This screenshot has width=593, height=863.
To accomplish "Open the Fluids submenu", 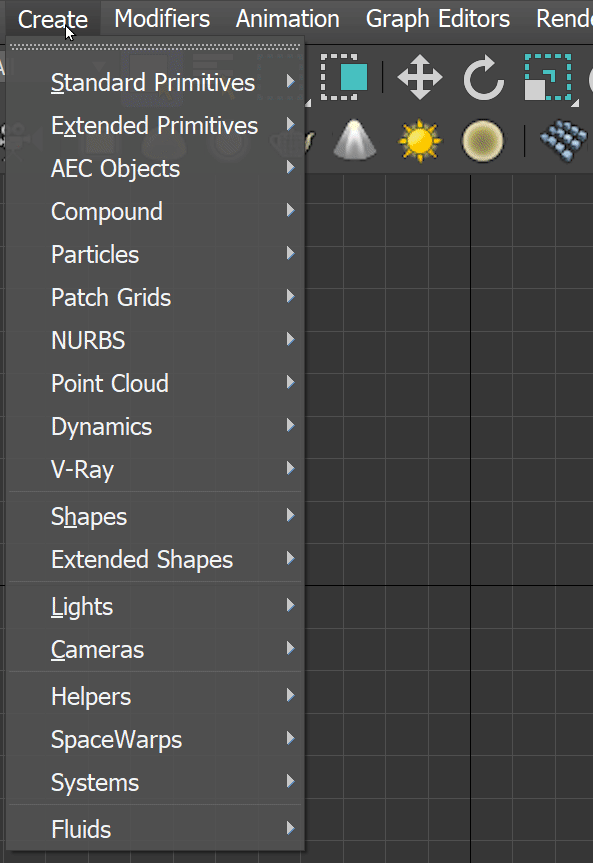I will pyautogui.click(x=81, y=829).
